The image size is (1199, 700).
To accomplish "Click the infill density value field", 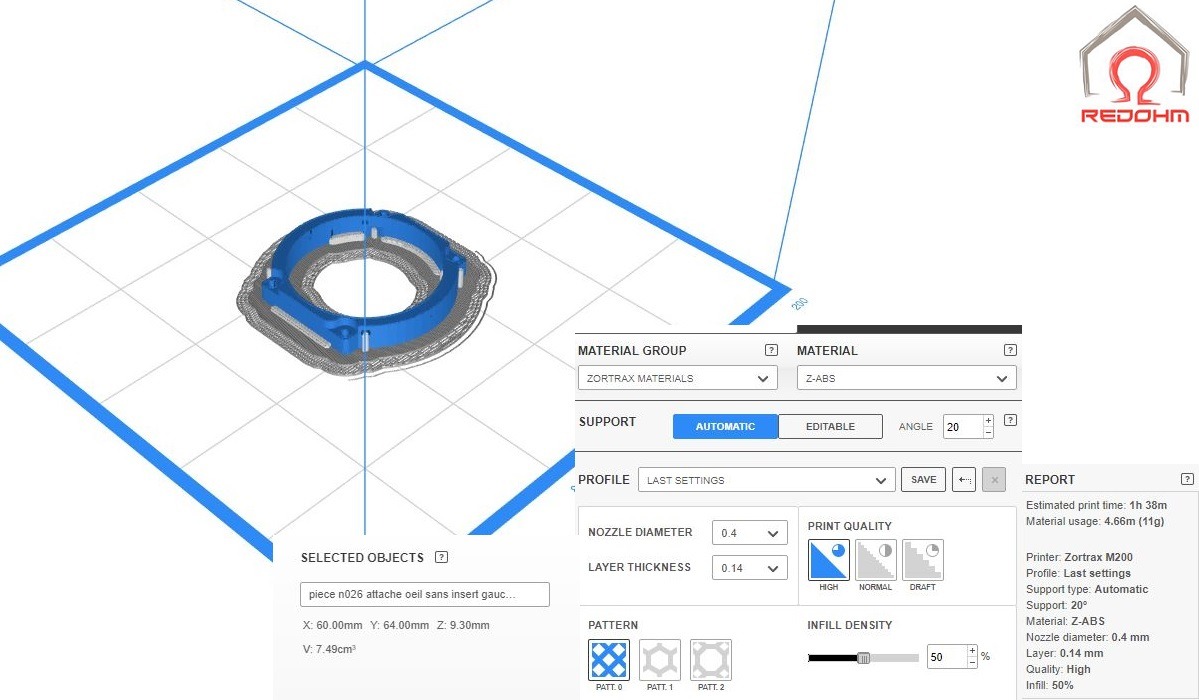I will point(947,656).
